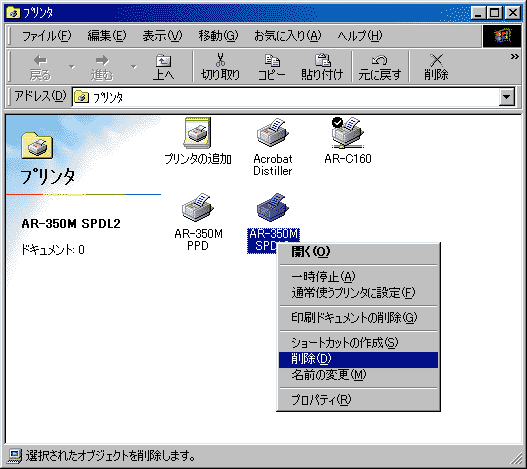
Task: Expand the address bar dropdown arrow
Action: (507, 97)
